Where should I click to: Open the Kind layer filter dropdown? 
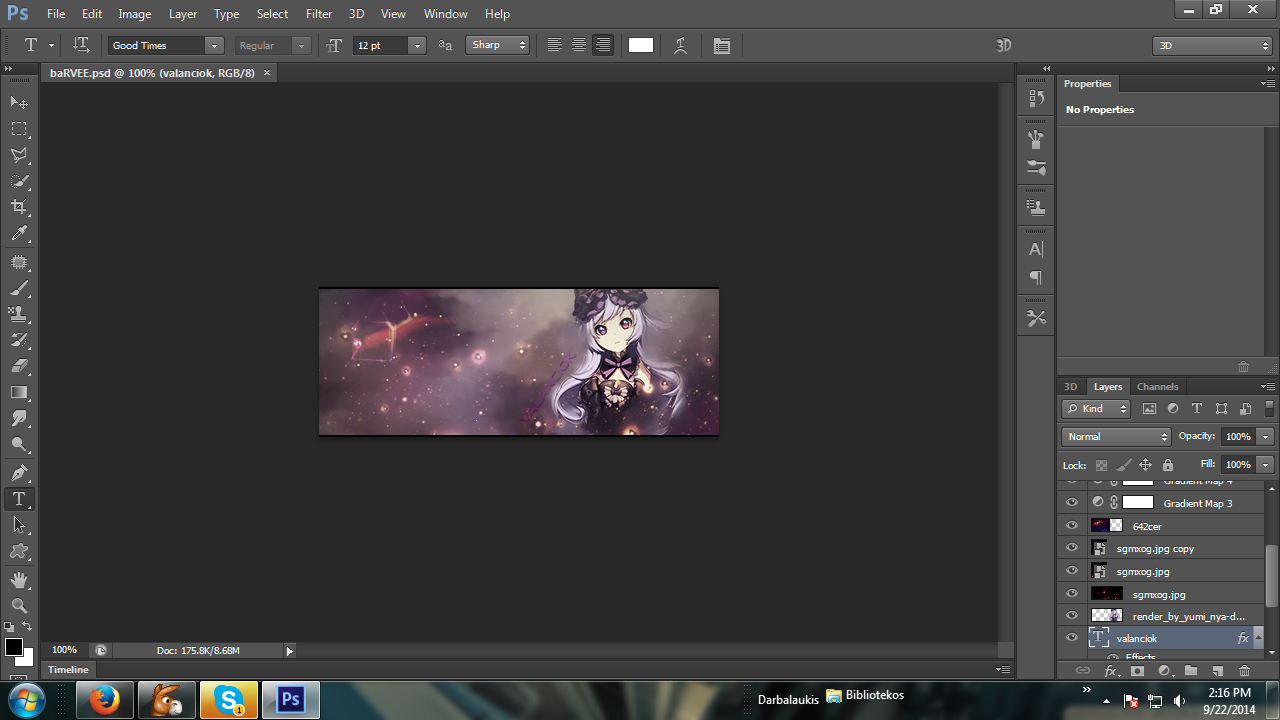(1096, 408)
